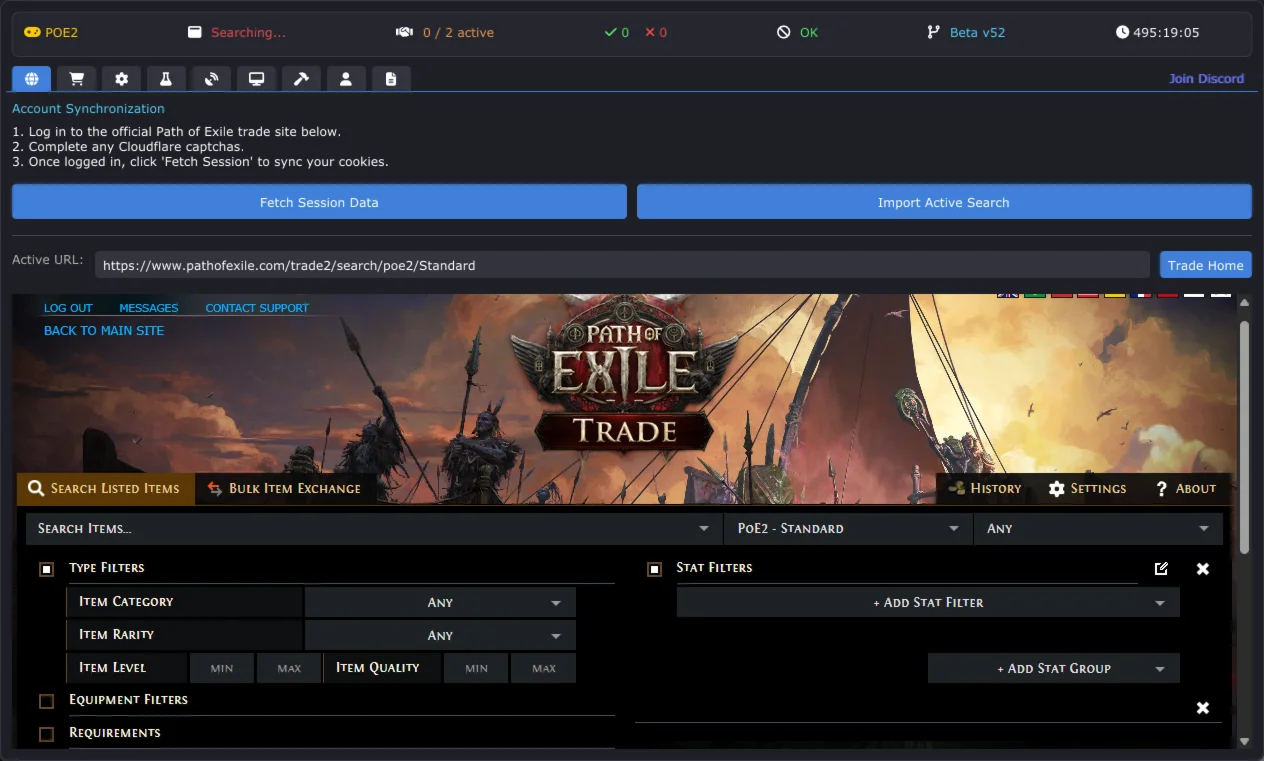Click the Join Discord link

[1207, 78]
